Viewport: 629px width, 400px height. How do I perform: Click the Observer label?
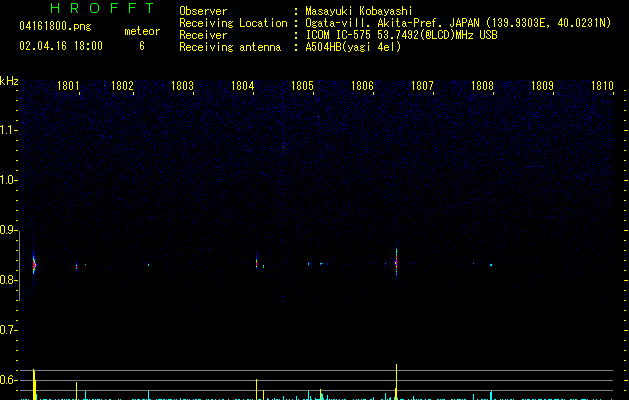click(x=203, y=11)
